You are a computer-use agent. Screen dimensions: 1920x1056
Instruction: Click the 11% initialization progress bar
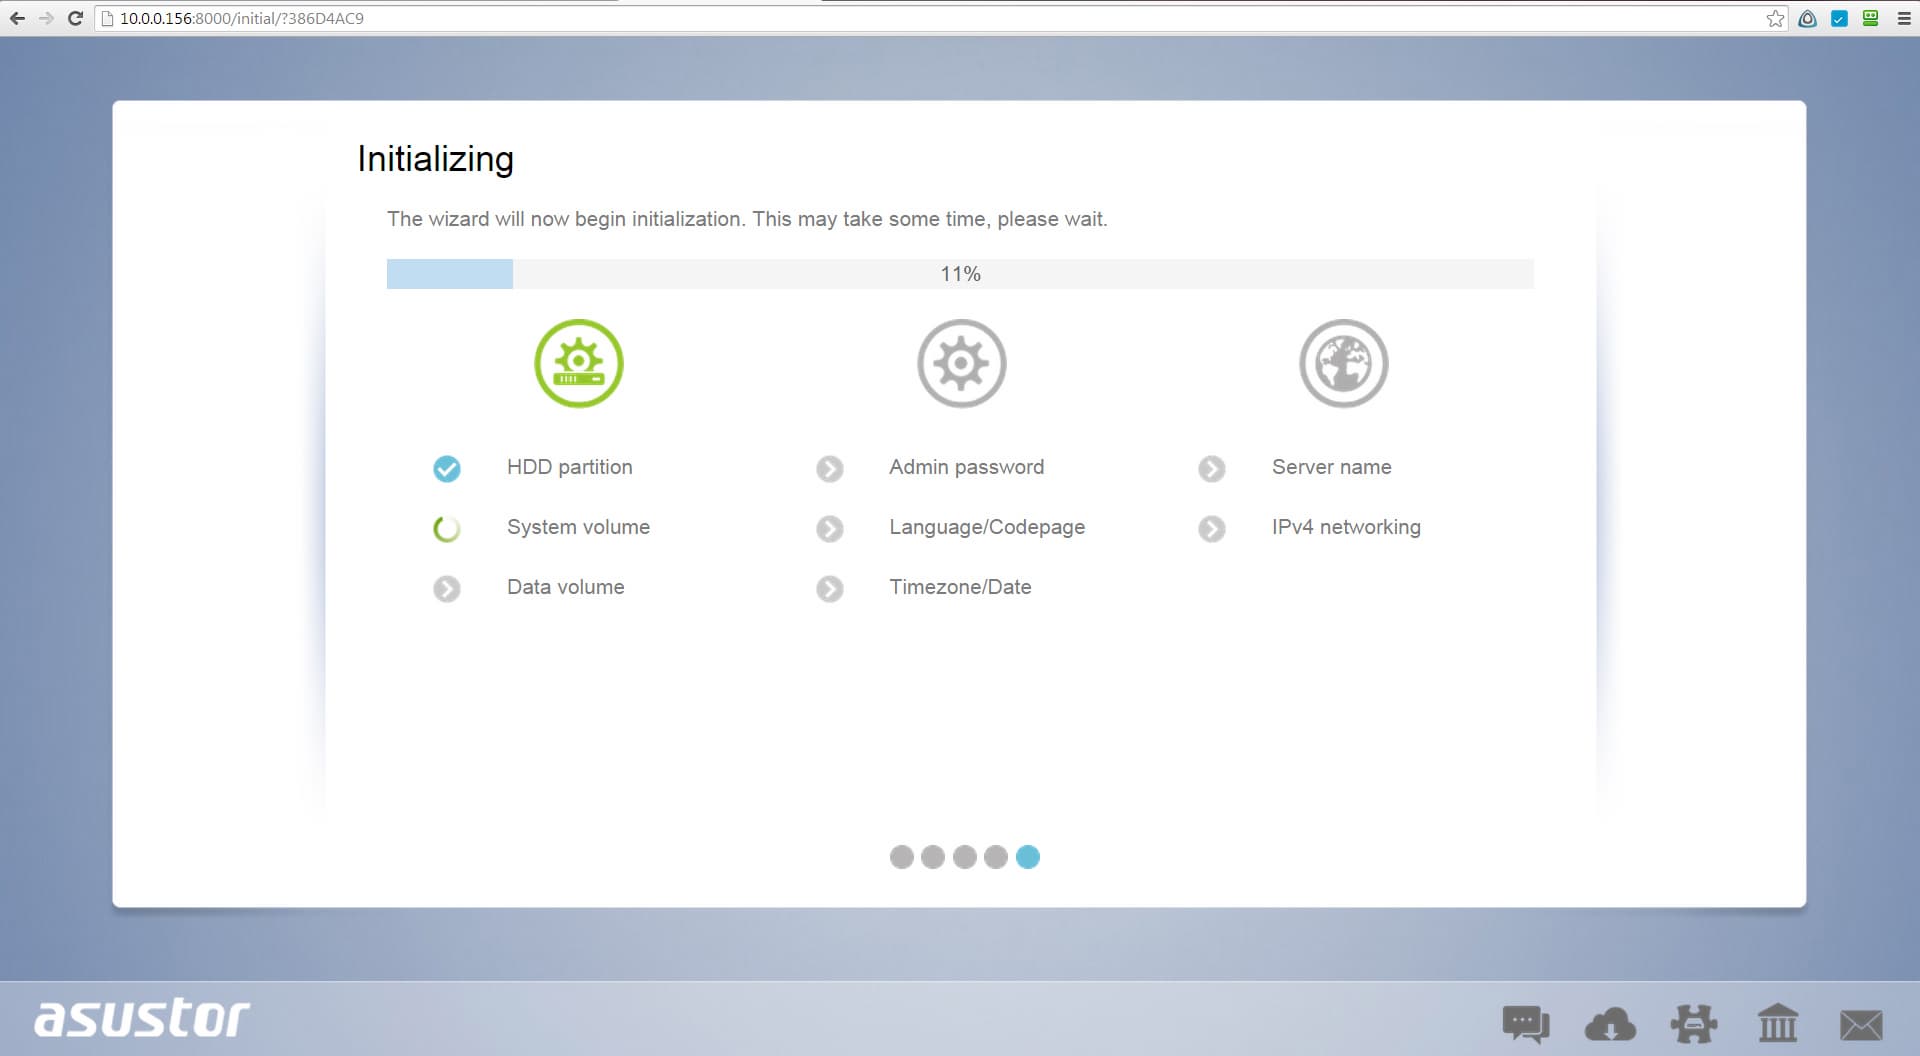click(x=960, y=274)
